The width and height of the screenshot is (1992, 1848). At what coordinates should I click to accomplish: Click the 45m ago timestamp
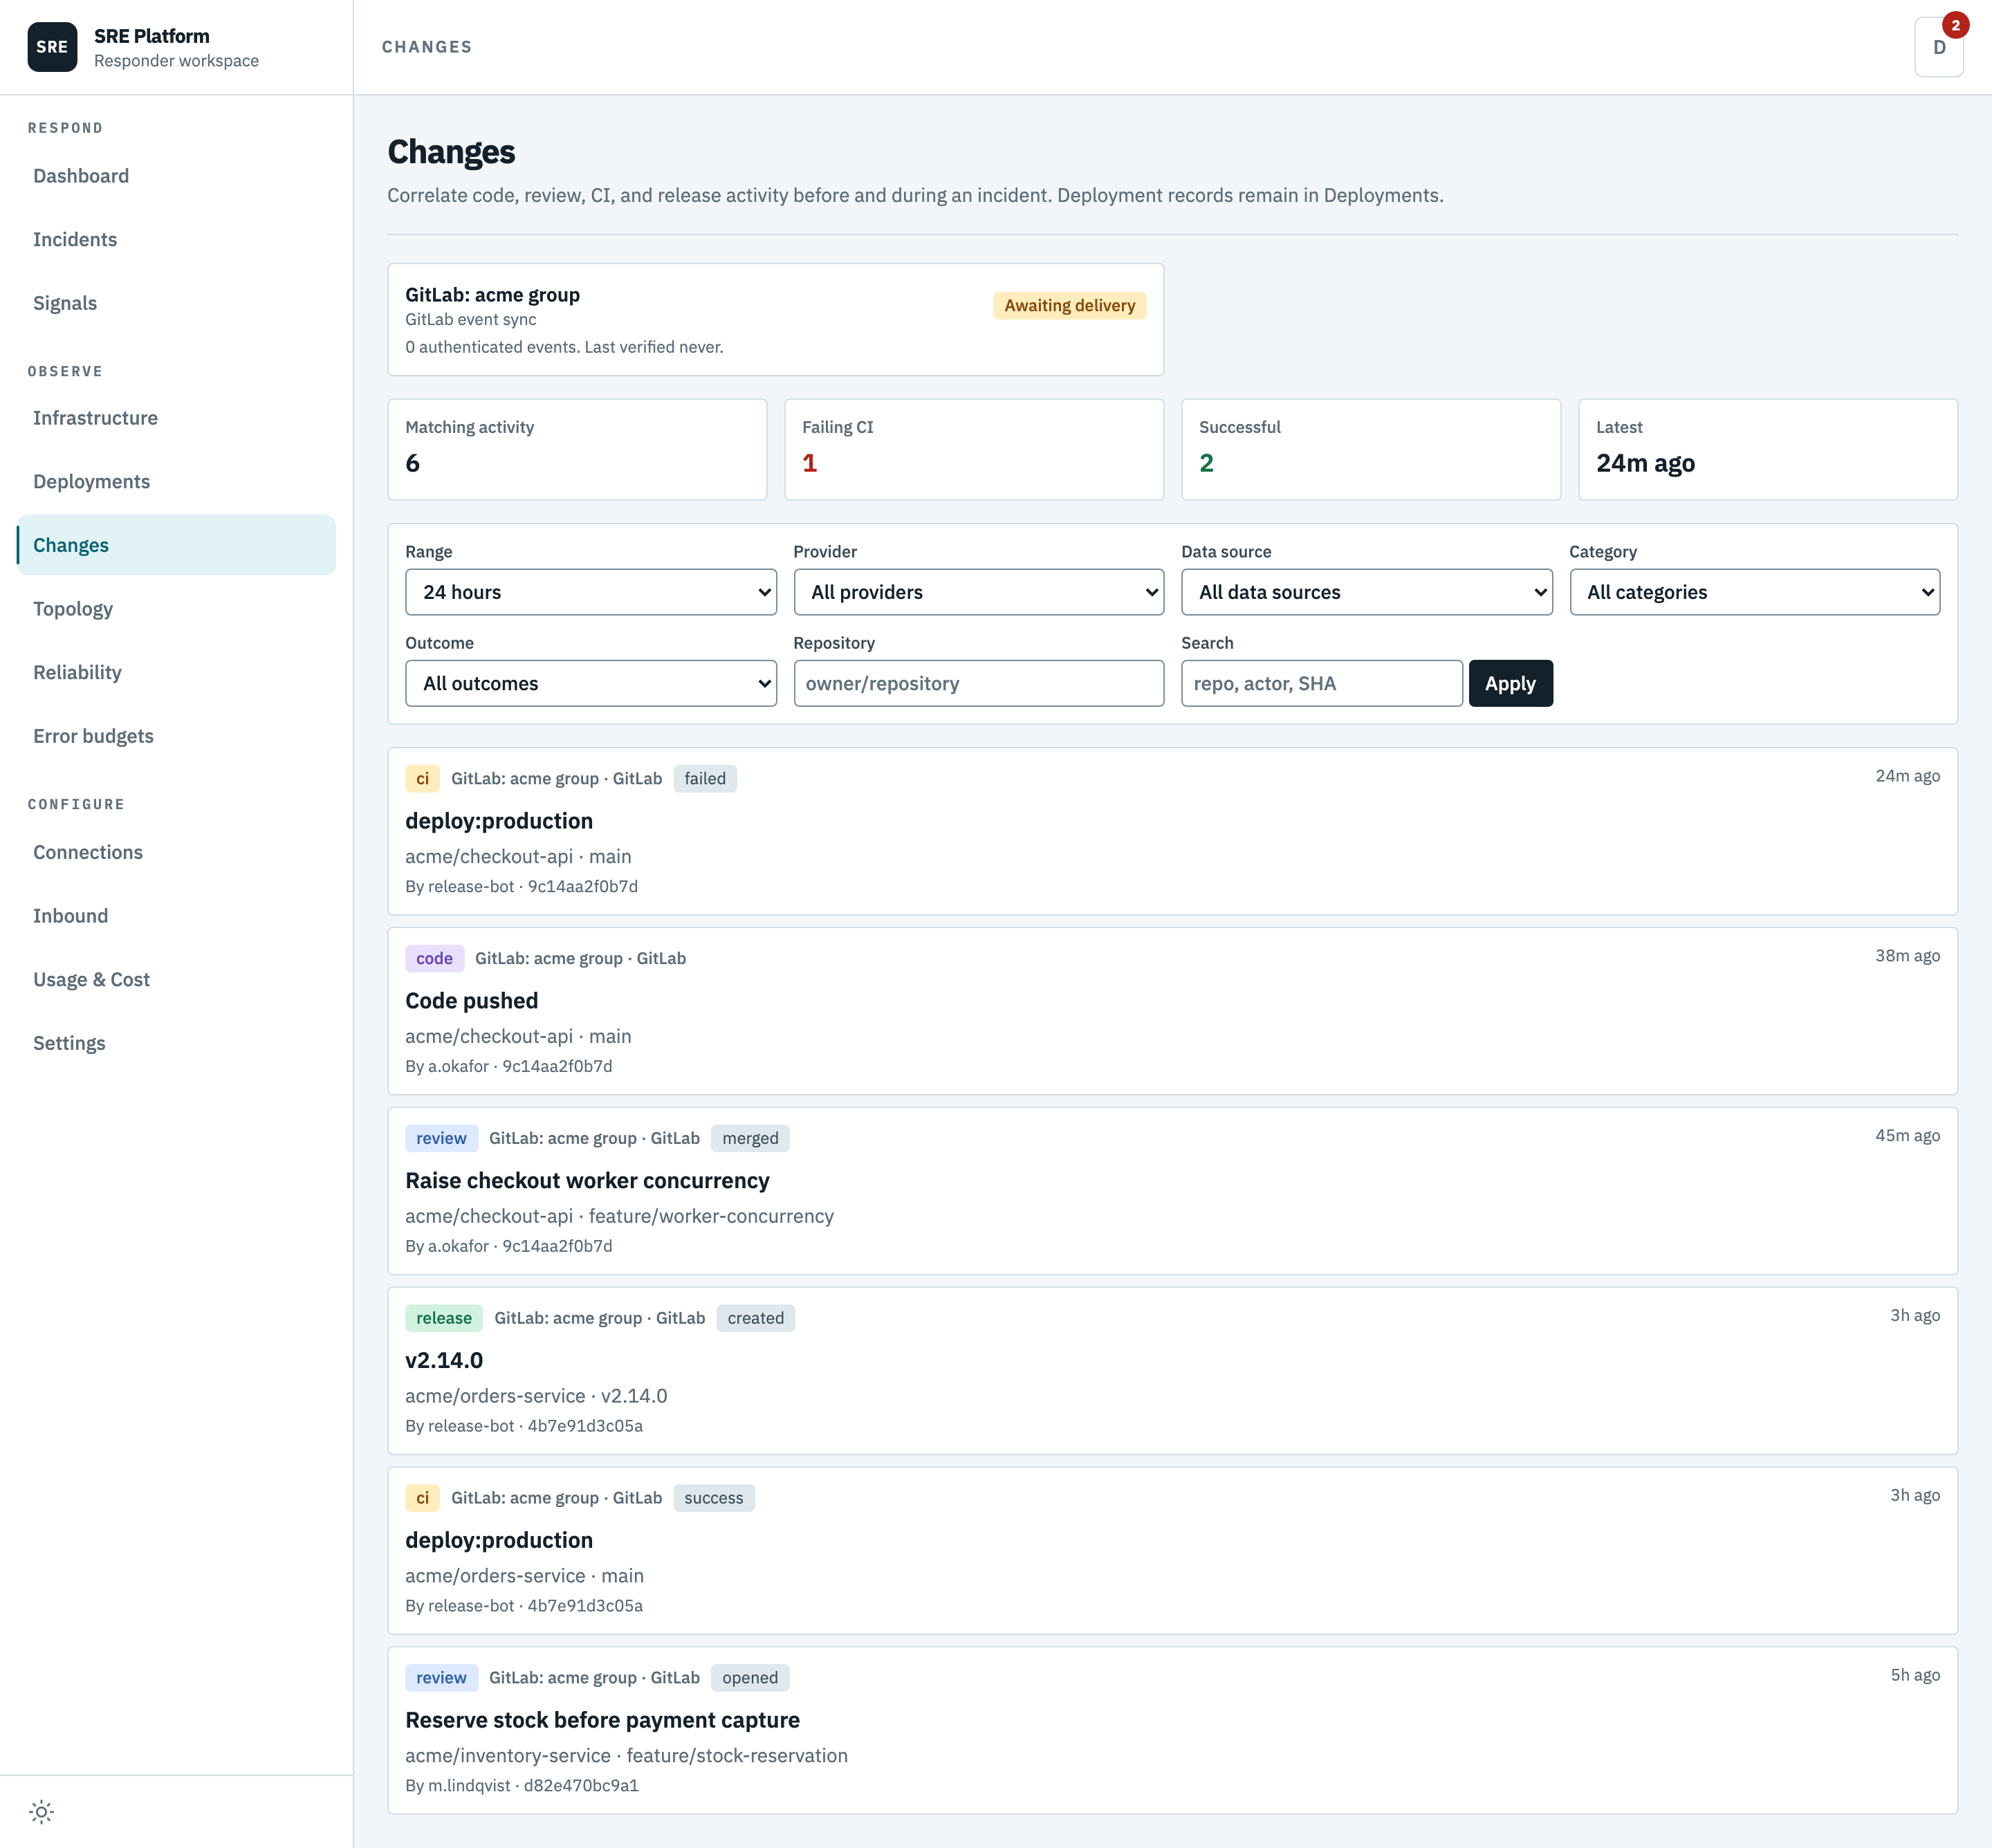pyautogui.click(x=1907, y=1136)
